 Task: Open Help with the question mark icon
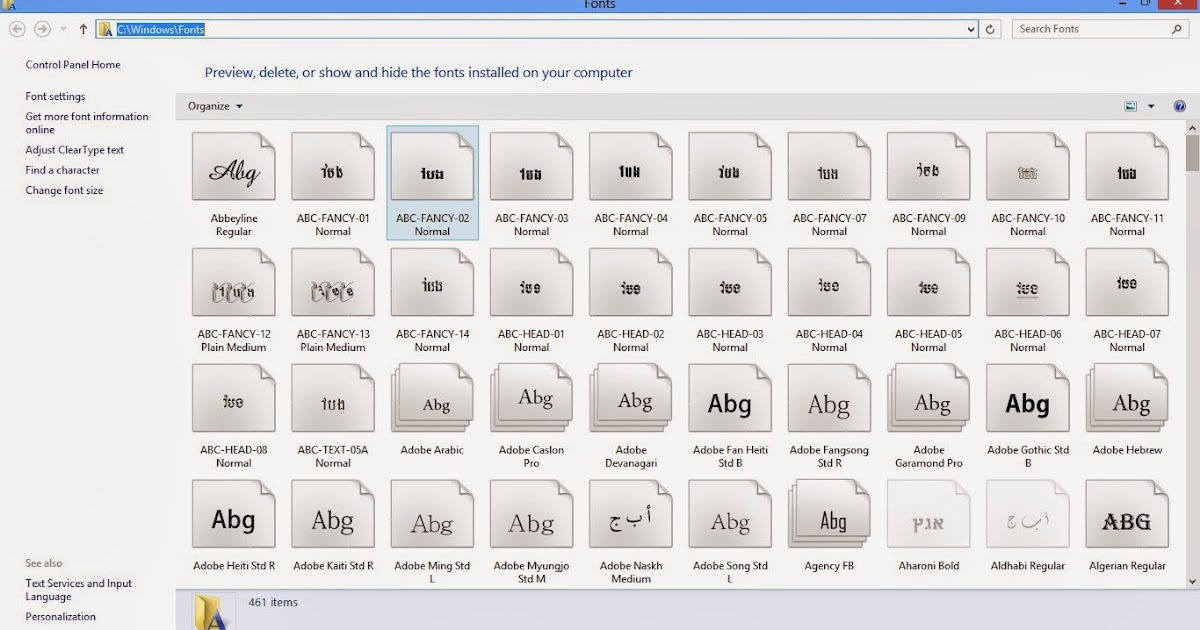click(x=1179, y=106)
